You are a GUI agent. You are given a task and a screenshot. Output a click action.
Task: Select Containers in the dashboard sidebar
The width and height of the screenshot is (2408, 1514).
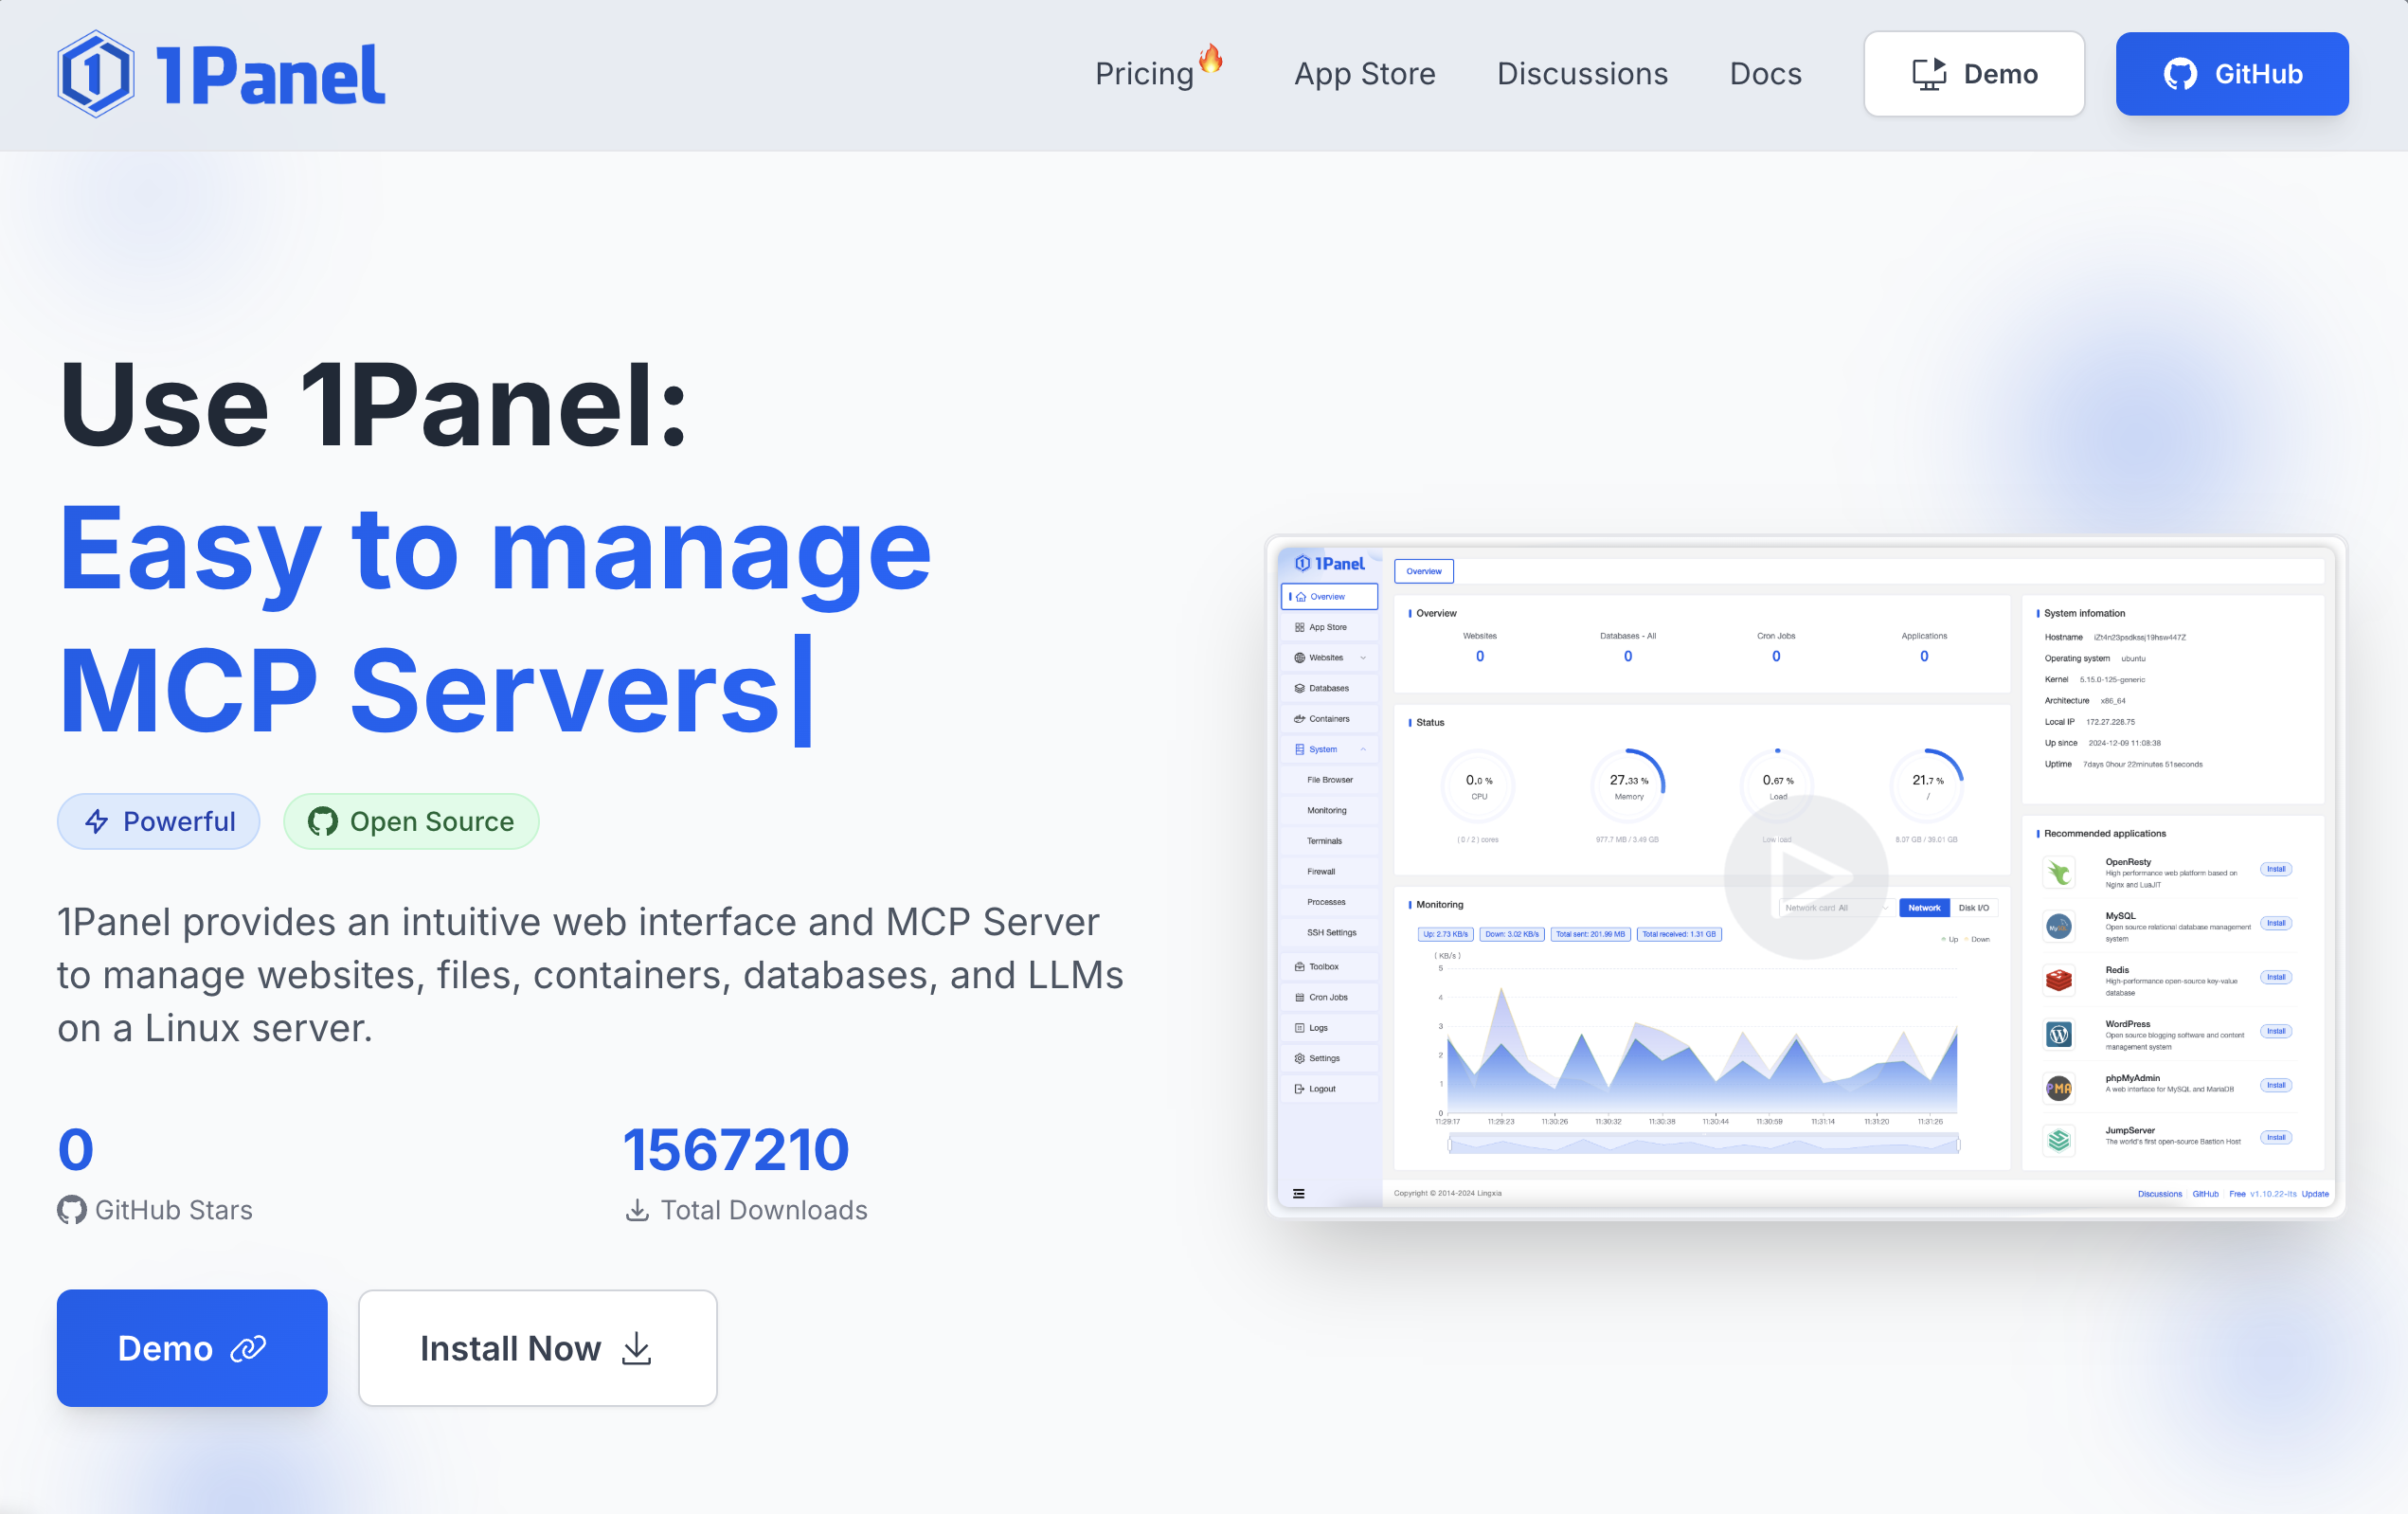[x=1328, y=719]
